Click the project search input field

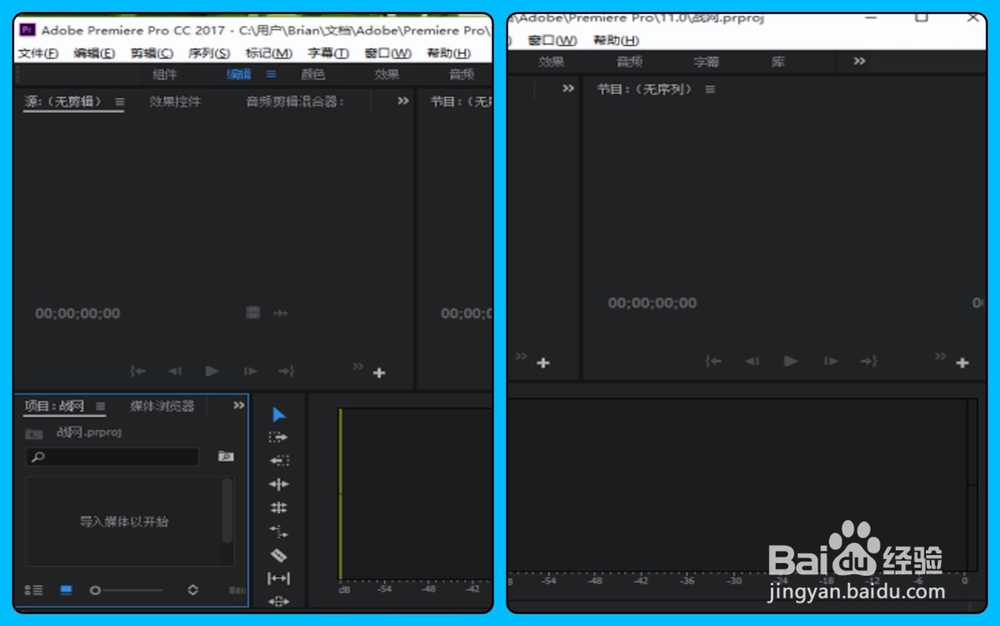[x=113, y=456]
